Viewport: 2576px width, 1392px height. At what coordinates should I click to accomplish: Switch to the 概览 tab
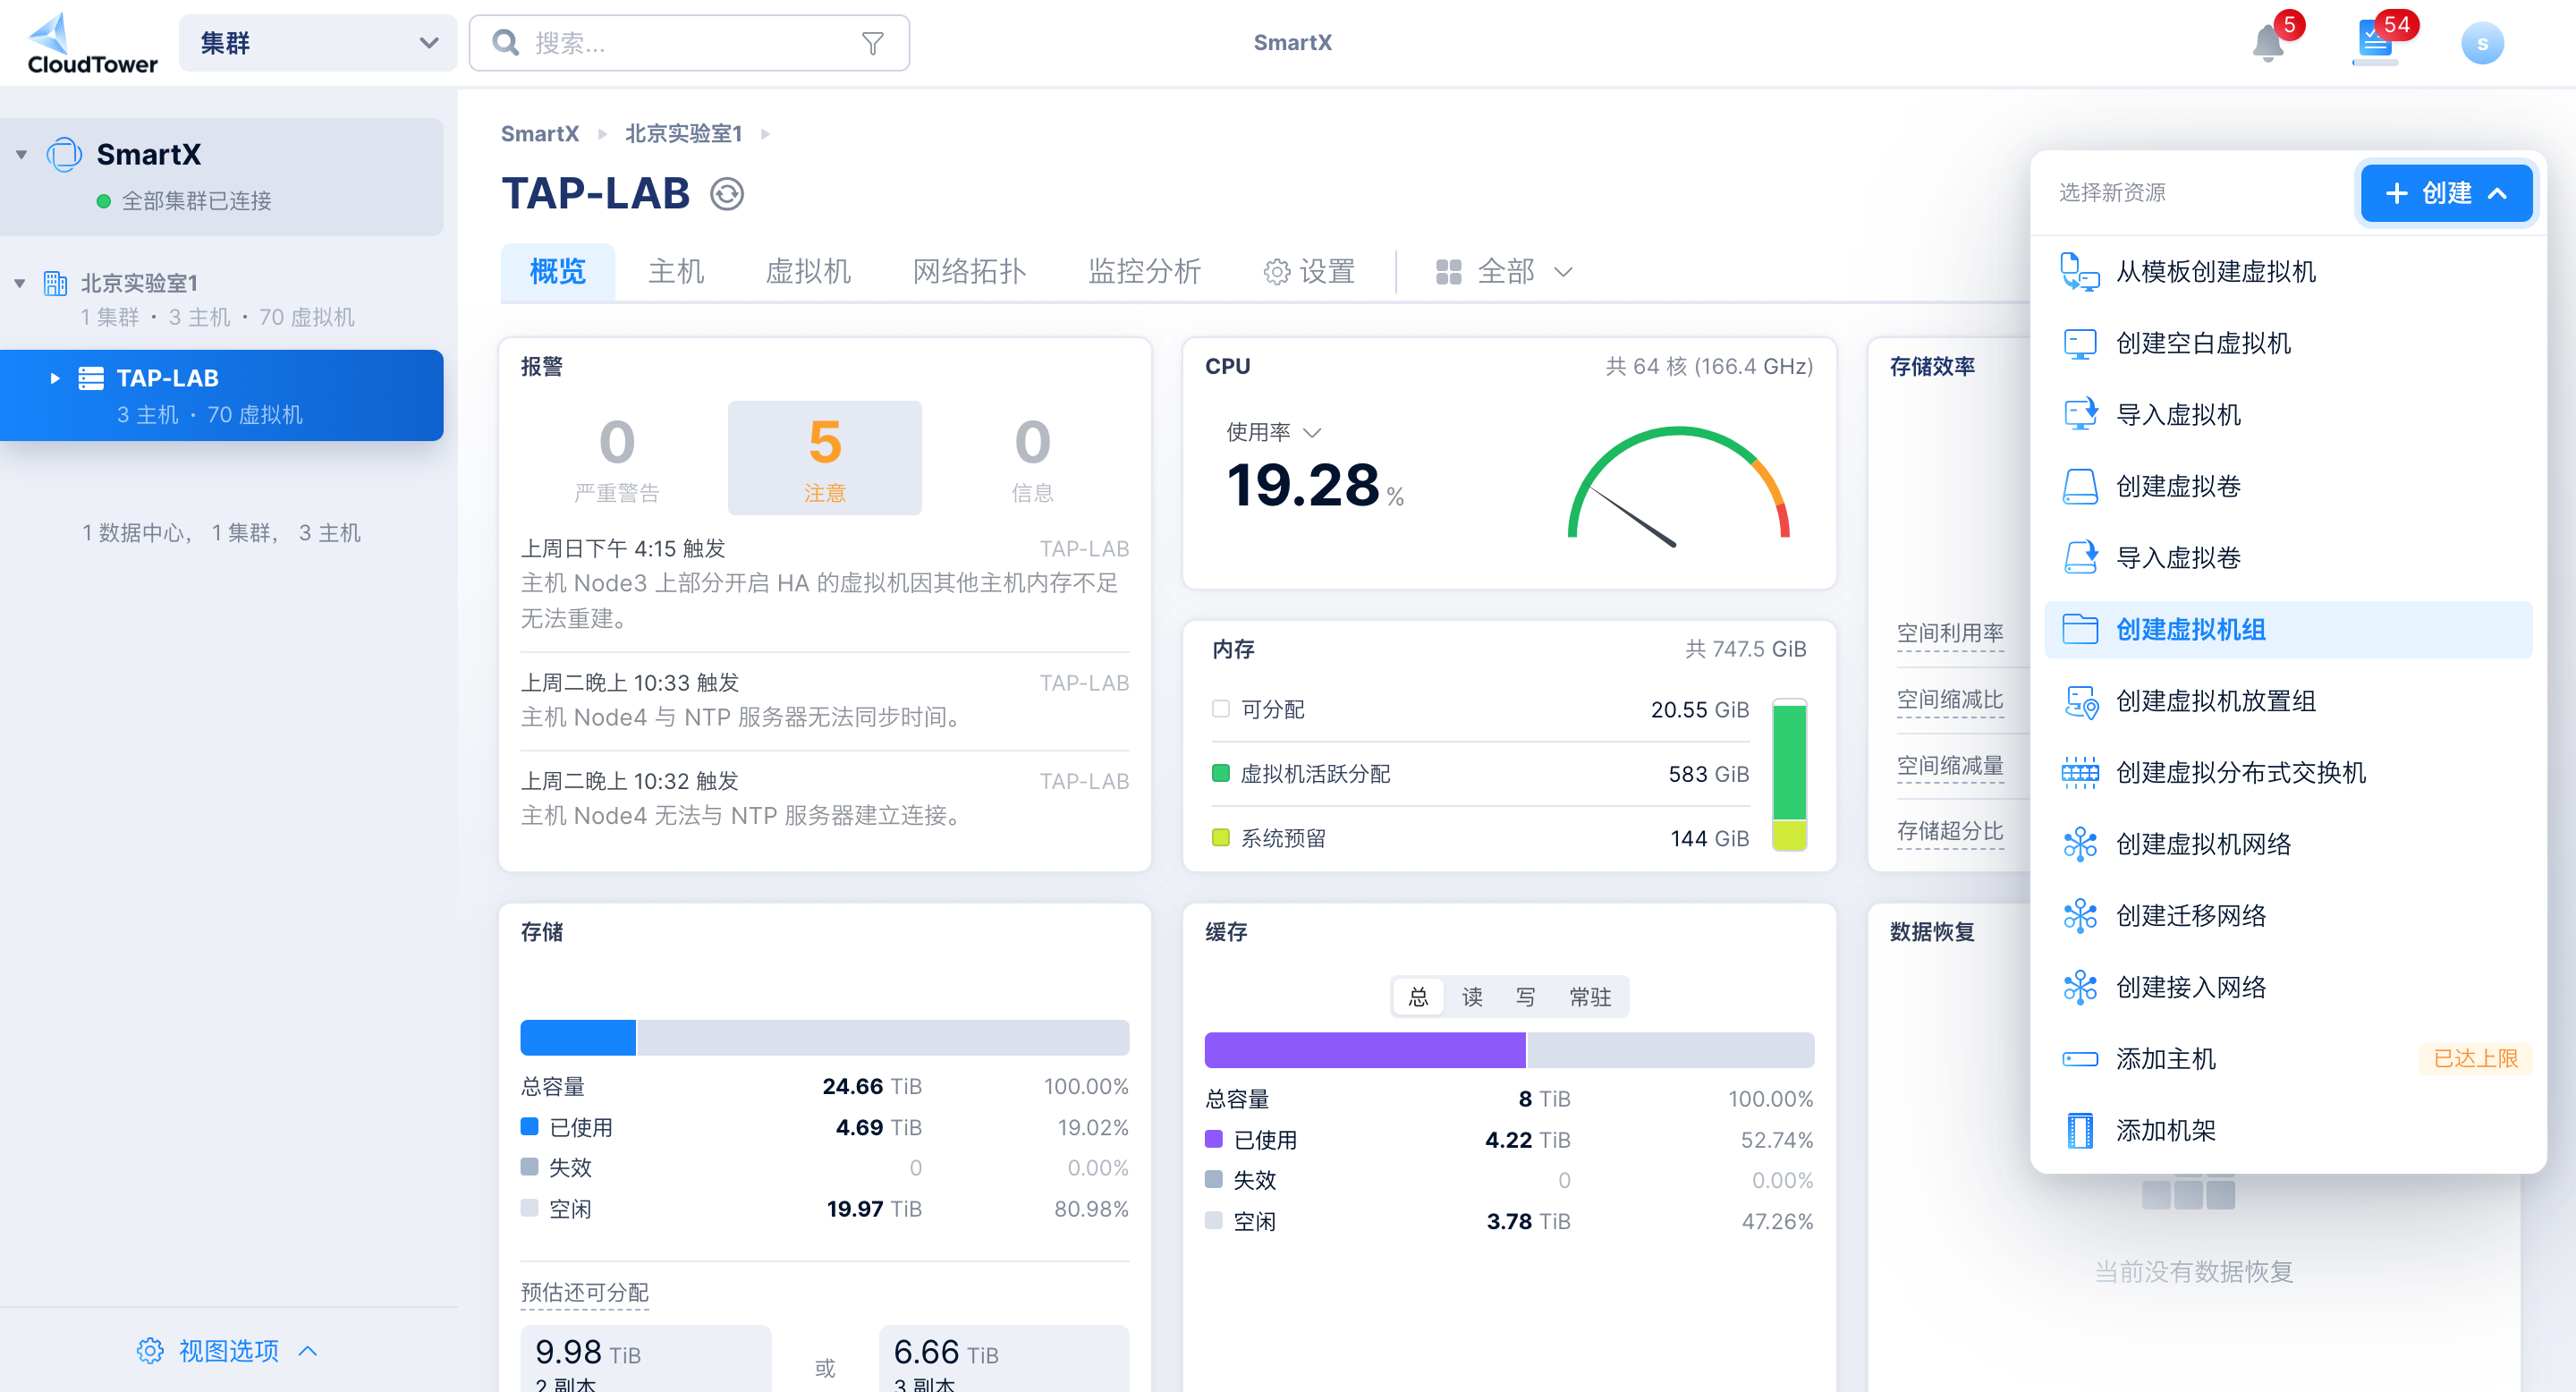pos(557,271)
